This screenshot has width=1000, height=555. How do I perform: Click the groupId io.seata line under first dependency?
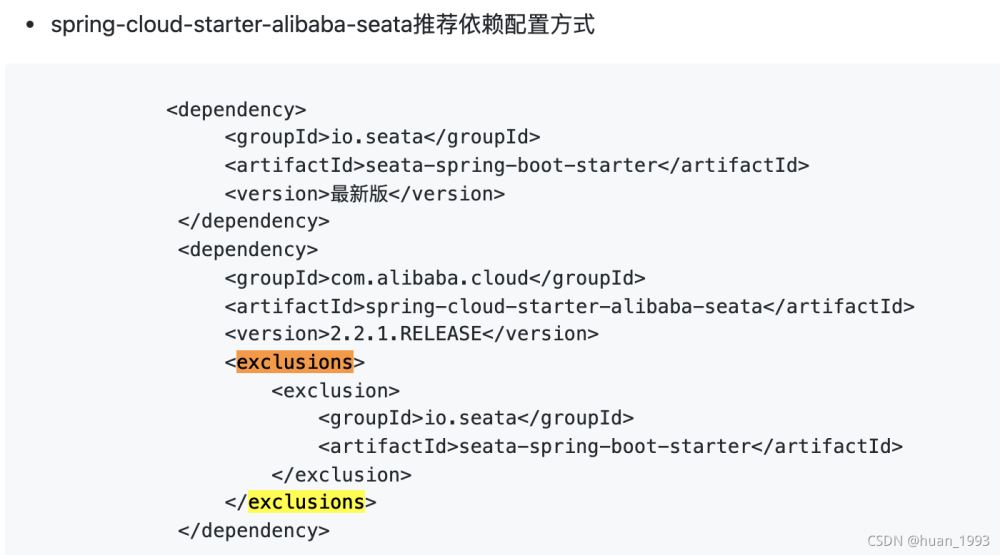coord(382,137)
